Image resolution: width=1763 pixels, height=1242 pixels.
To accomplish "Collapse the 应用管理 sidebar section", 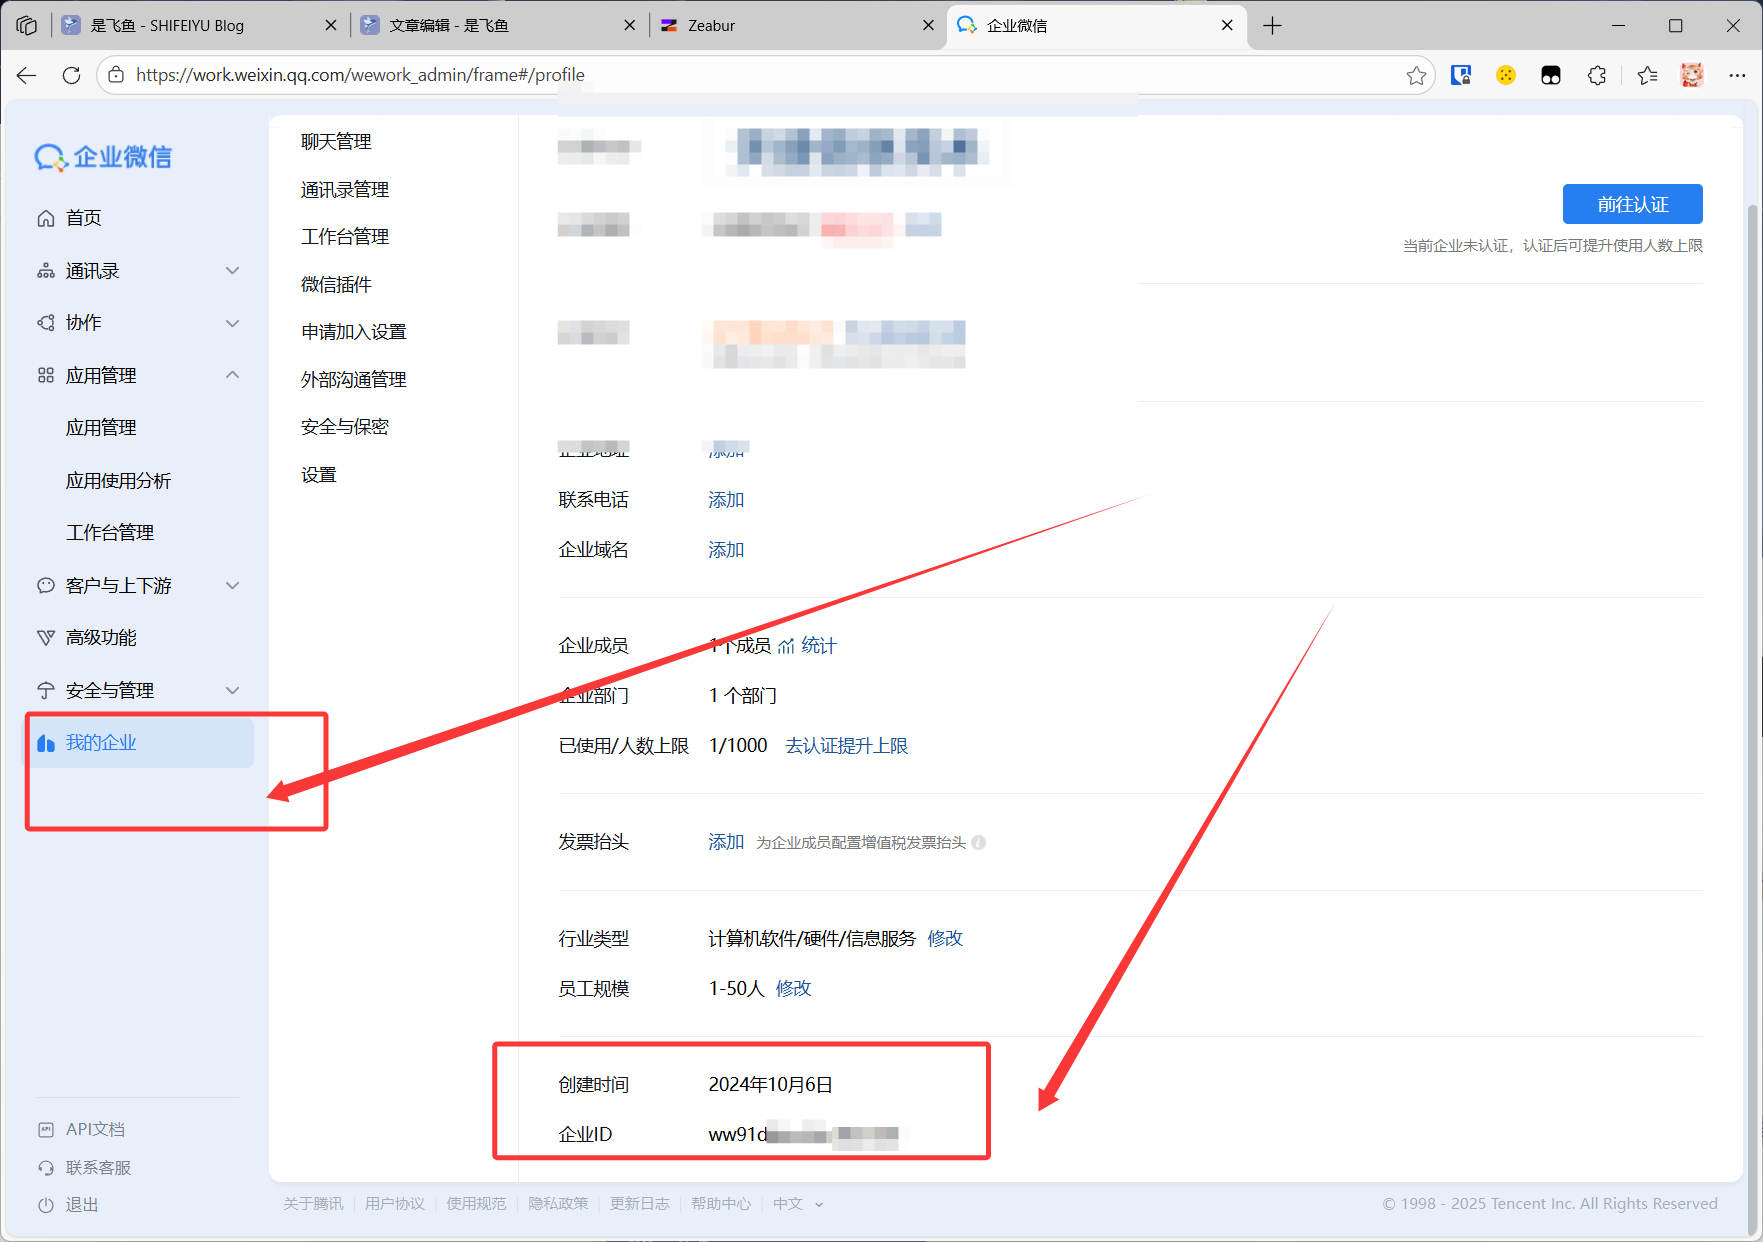I will pos(233,375).
